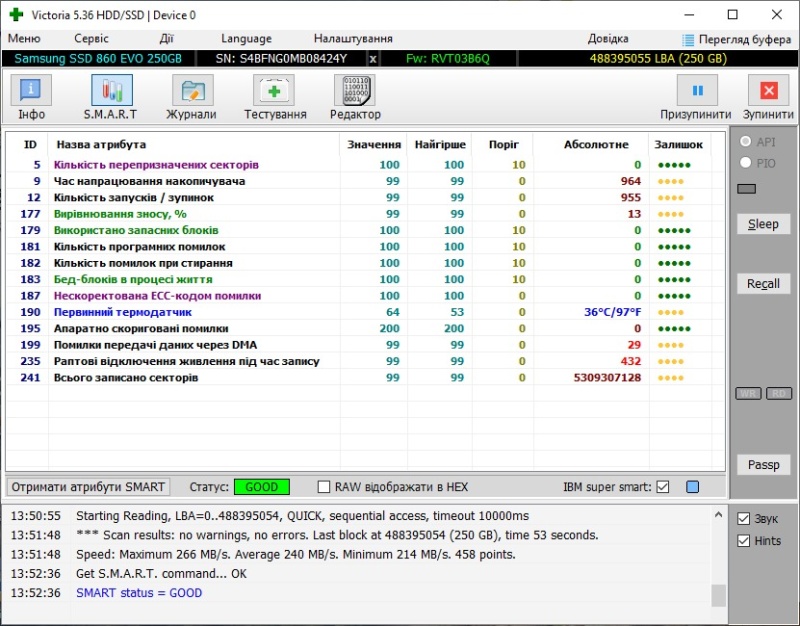The height and width of the screenshot is (626, 800).
Task: Toggle the Hints checkbox
Action: click(x=743, y=541)
